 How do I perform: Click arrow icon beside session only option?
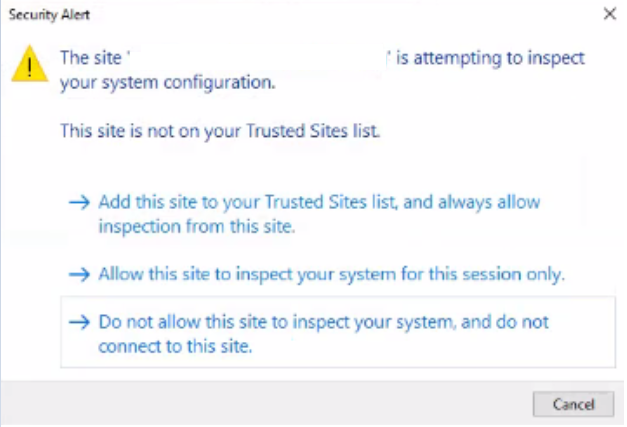point(80,273)
